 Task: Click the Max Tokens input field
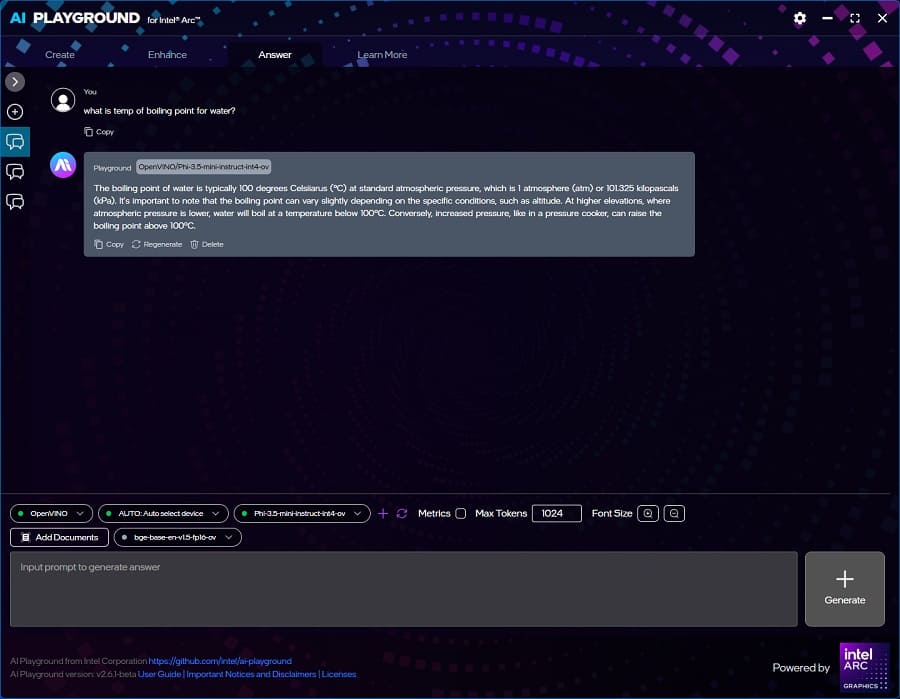coord(556,513)
